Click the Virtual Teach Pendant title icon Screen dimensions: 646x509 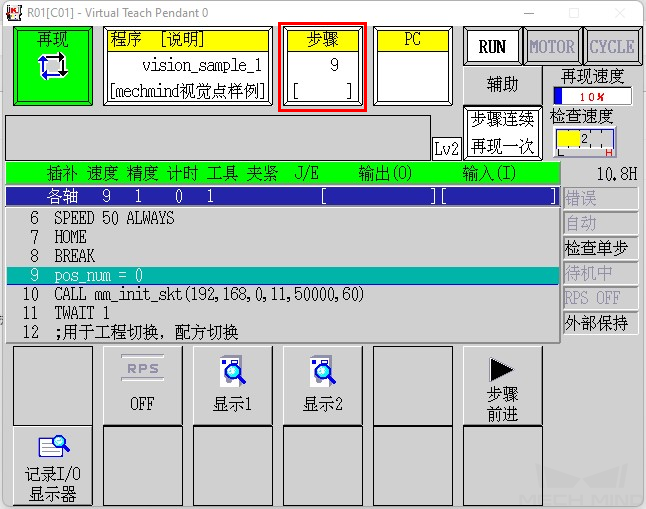tap(14, 13)
